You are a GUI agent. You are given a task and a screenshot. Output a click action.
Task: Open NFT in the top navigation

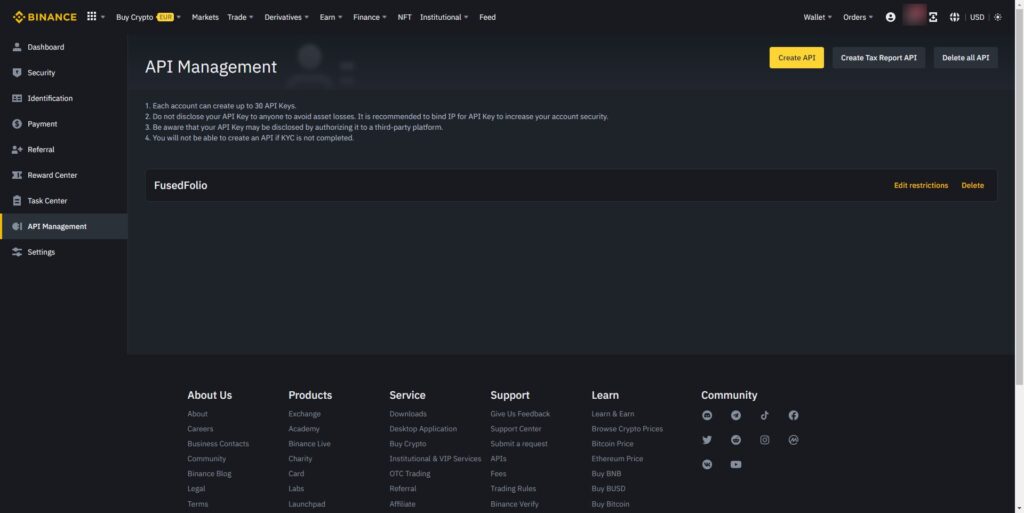[x=404, y=17]
